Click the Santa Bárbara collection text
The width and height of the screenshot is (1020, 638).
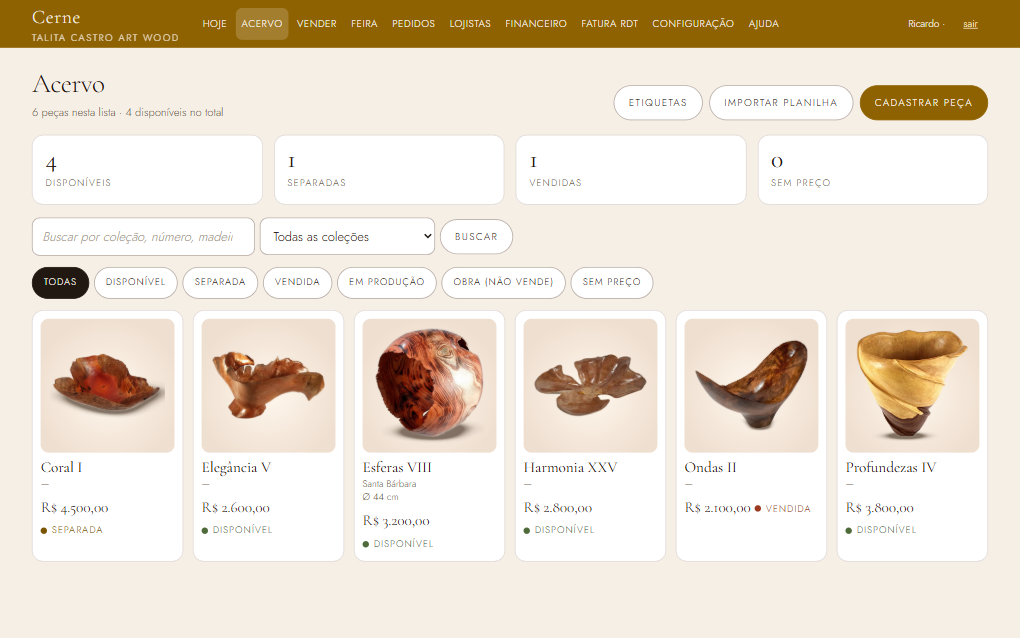click(x=390, y=484)
